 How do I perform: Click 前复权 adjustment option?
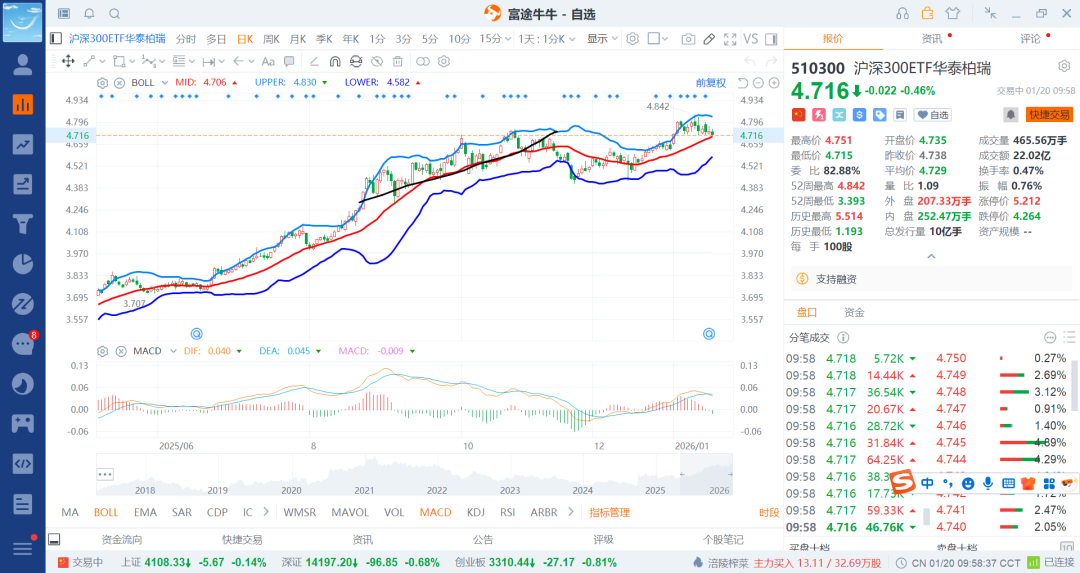pos(711,83)
